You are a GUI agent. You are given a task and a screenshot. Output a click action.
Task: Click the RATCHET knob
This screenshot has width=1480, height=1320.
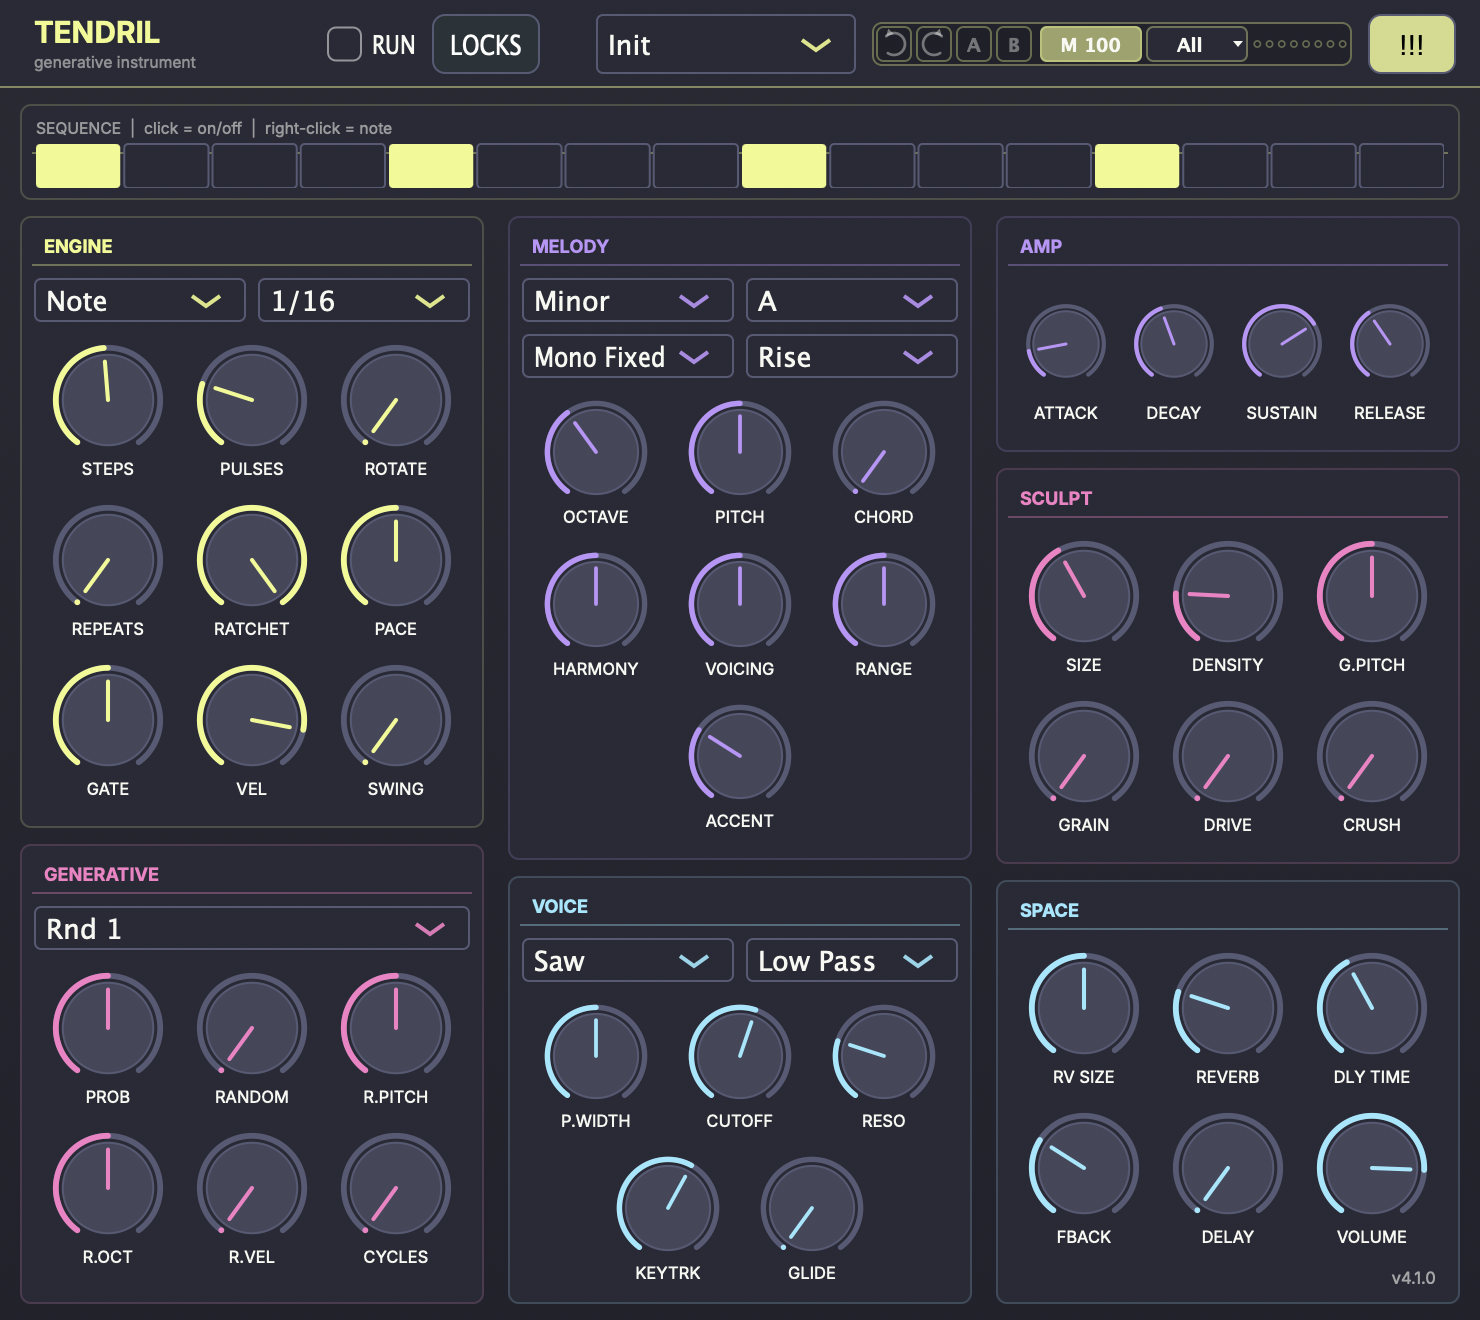[x=252, y=559]
